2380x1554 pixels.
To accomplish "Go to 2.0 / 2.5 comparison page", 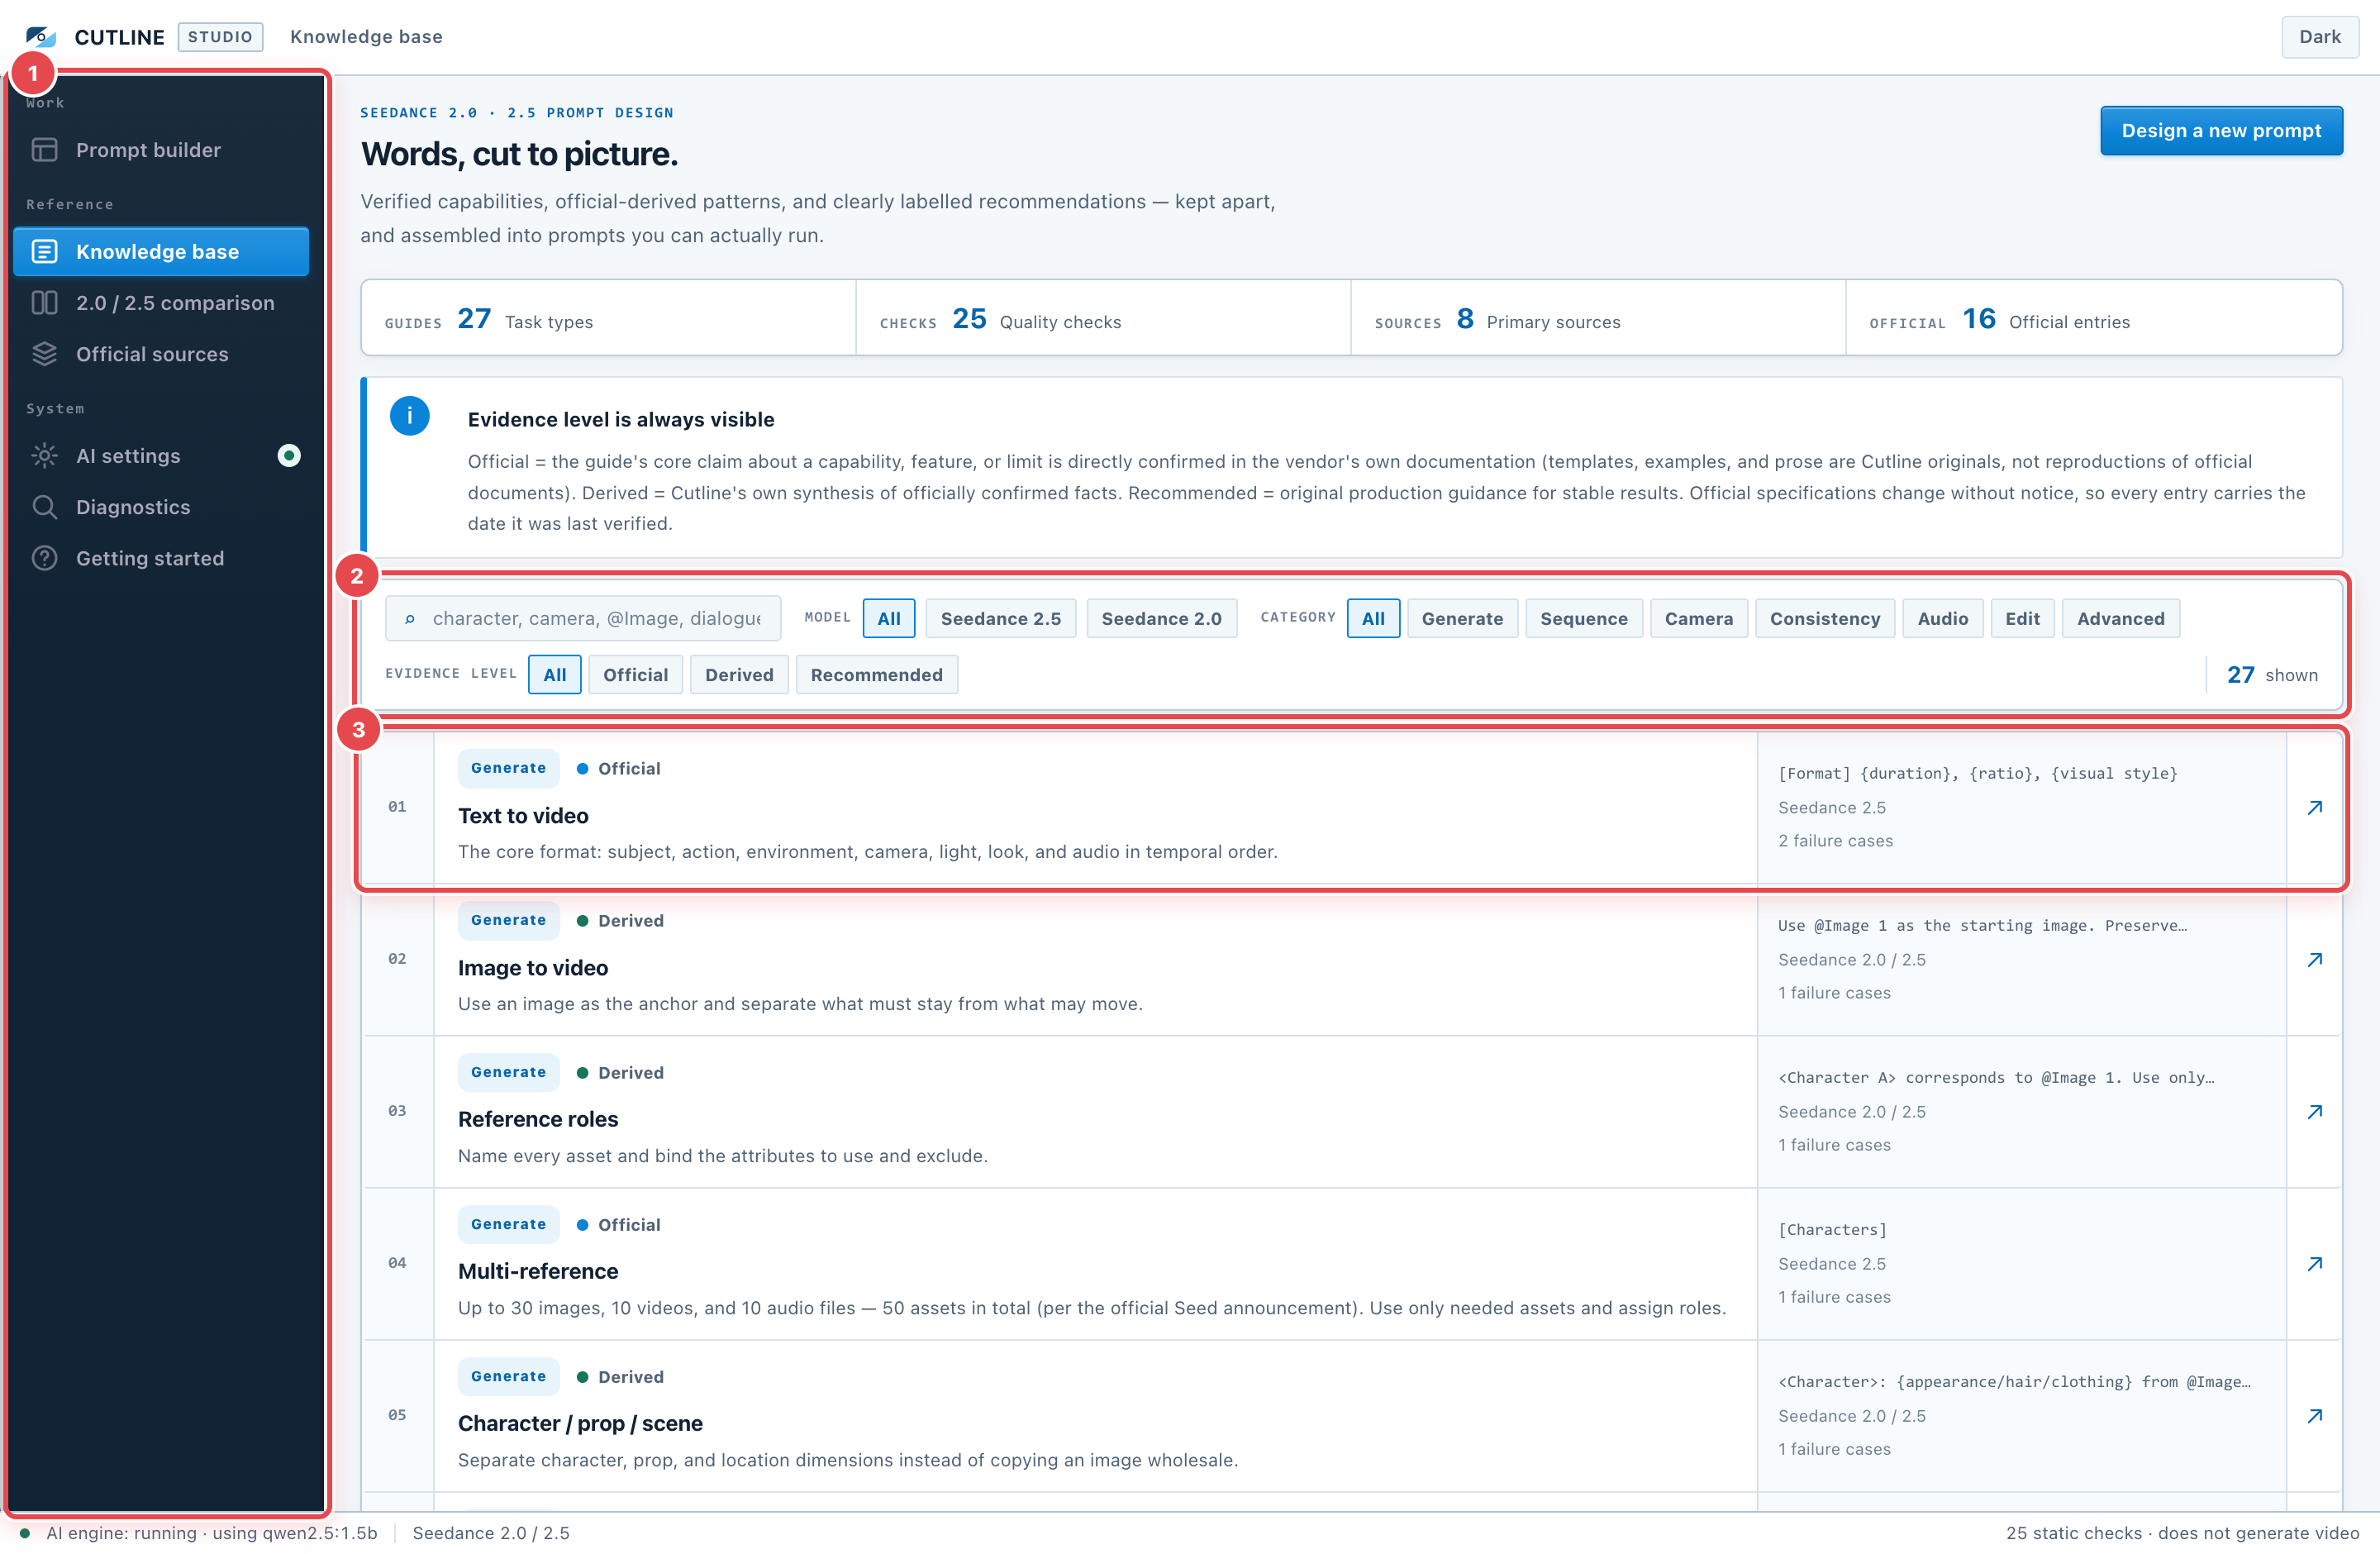I will click(x=161, y=303).
